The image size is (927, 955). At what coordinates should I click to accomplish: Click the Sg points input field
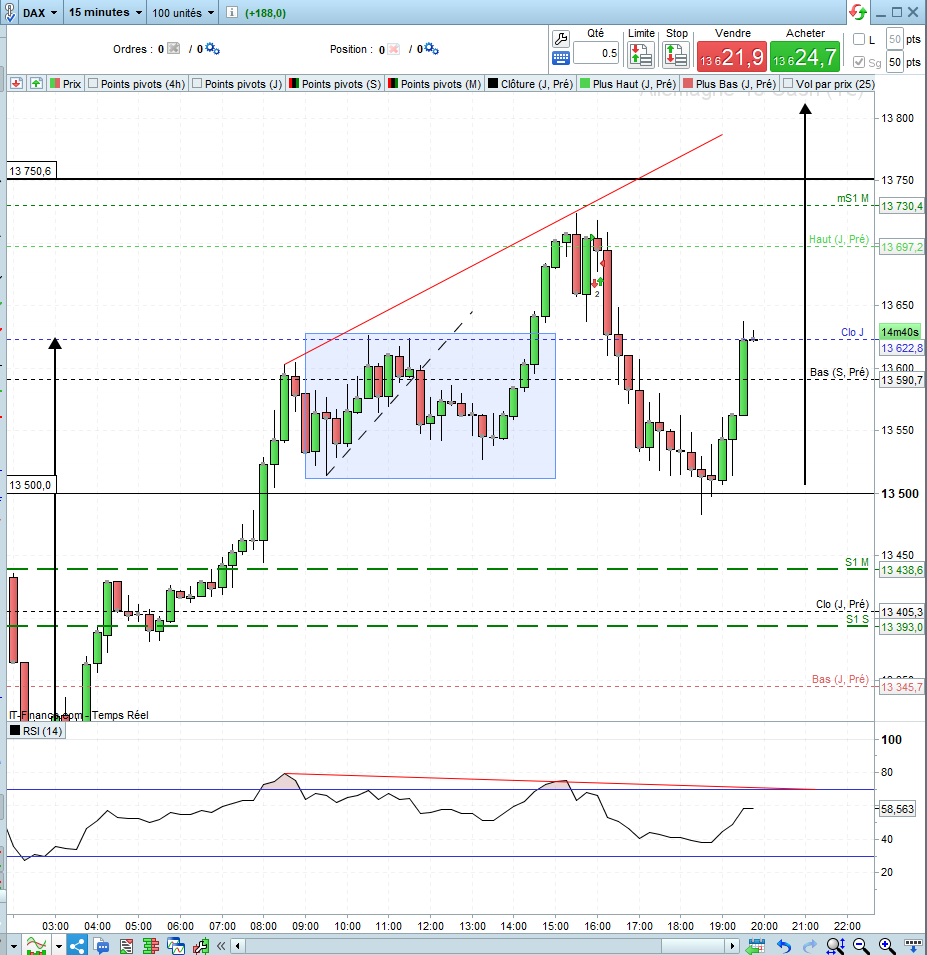(x=894, y=62)
